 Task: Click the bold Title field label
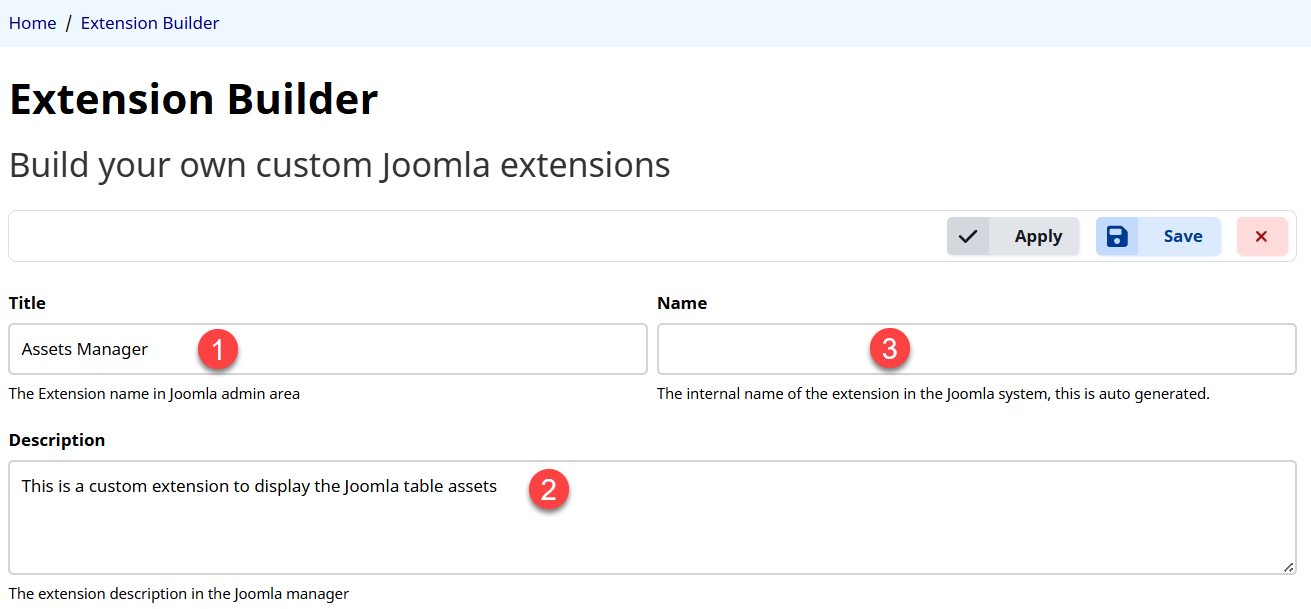click(x=28, y=303)
